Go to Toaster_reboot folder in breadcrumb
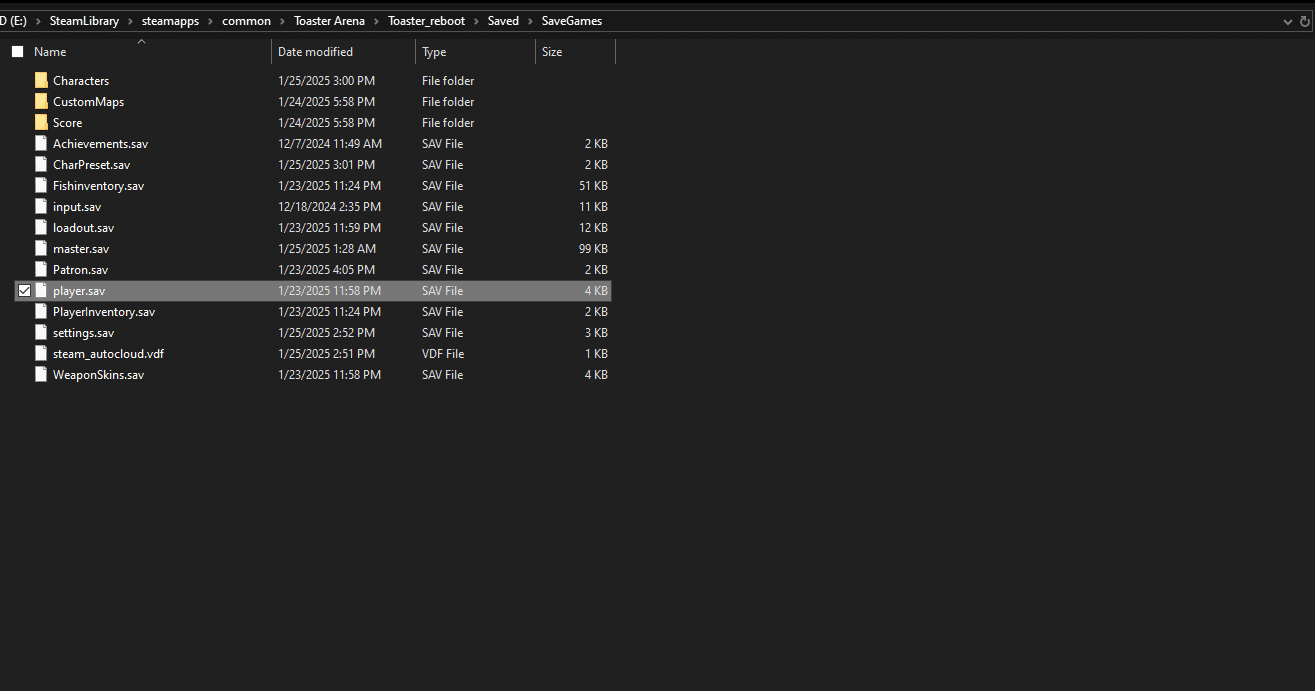Viewport: 1315px width, 691px height. (x=427, y=21)
